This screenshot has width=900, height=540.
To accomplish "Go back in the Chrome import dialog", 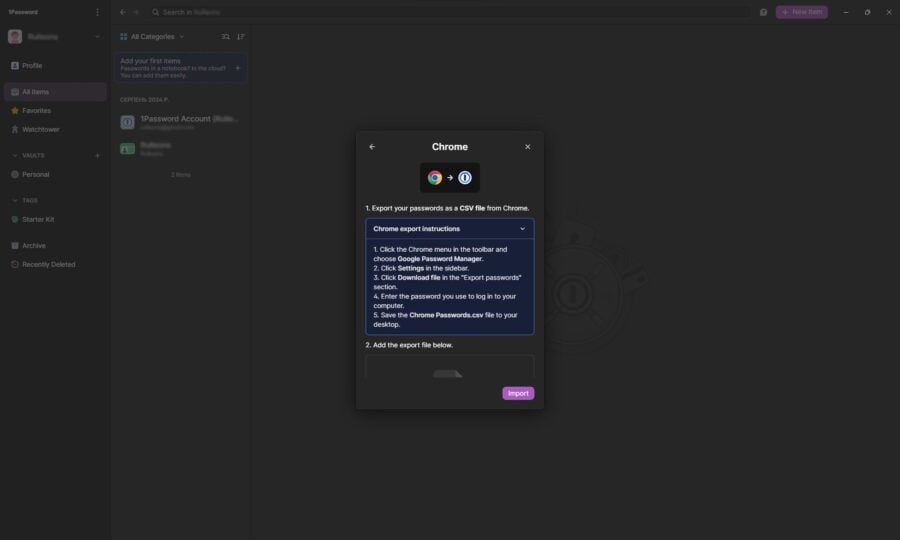I will tap(372, 147).
